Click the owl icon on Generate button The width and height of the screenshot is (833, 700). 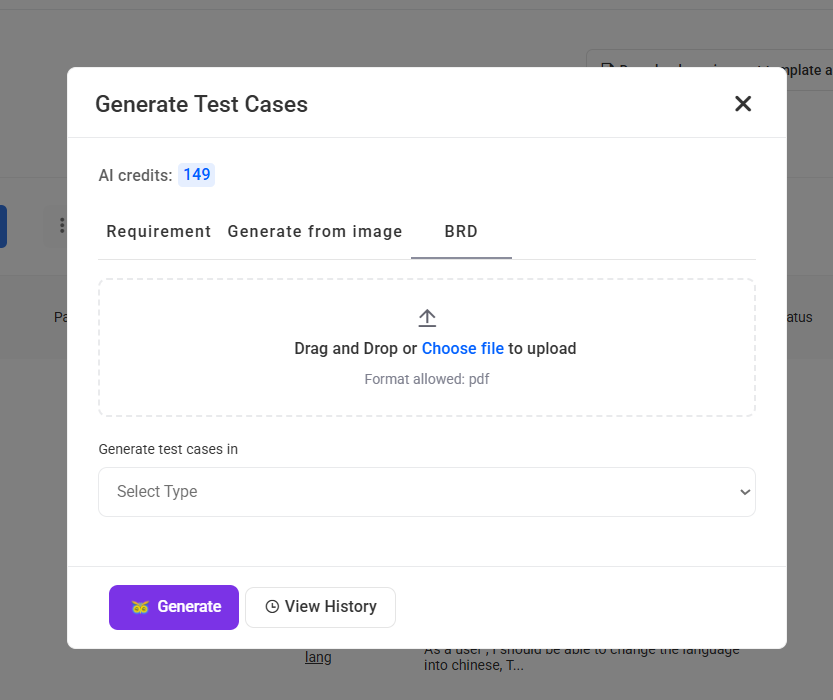tap(140, 607)
